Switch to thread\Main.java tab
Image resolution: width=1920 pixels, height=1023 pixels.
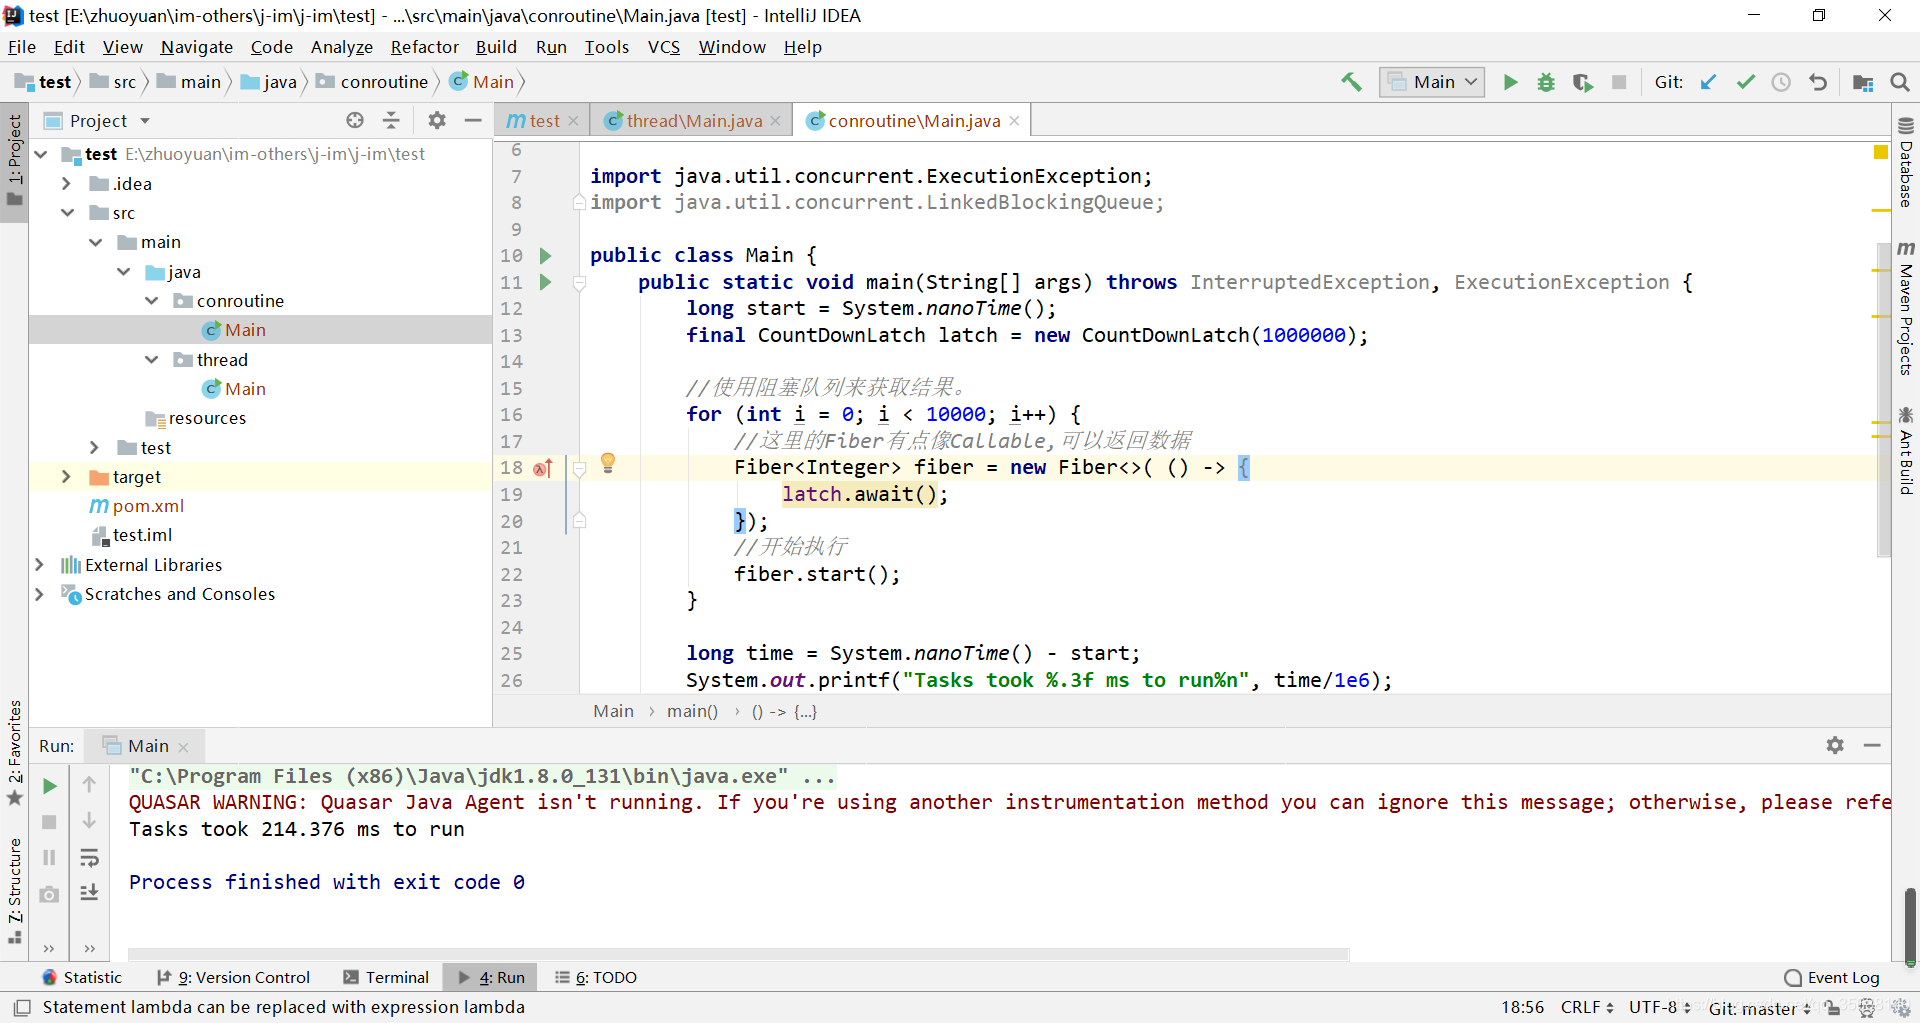click(692, 121)
